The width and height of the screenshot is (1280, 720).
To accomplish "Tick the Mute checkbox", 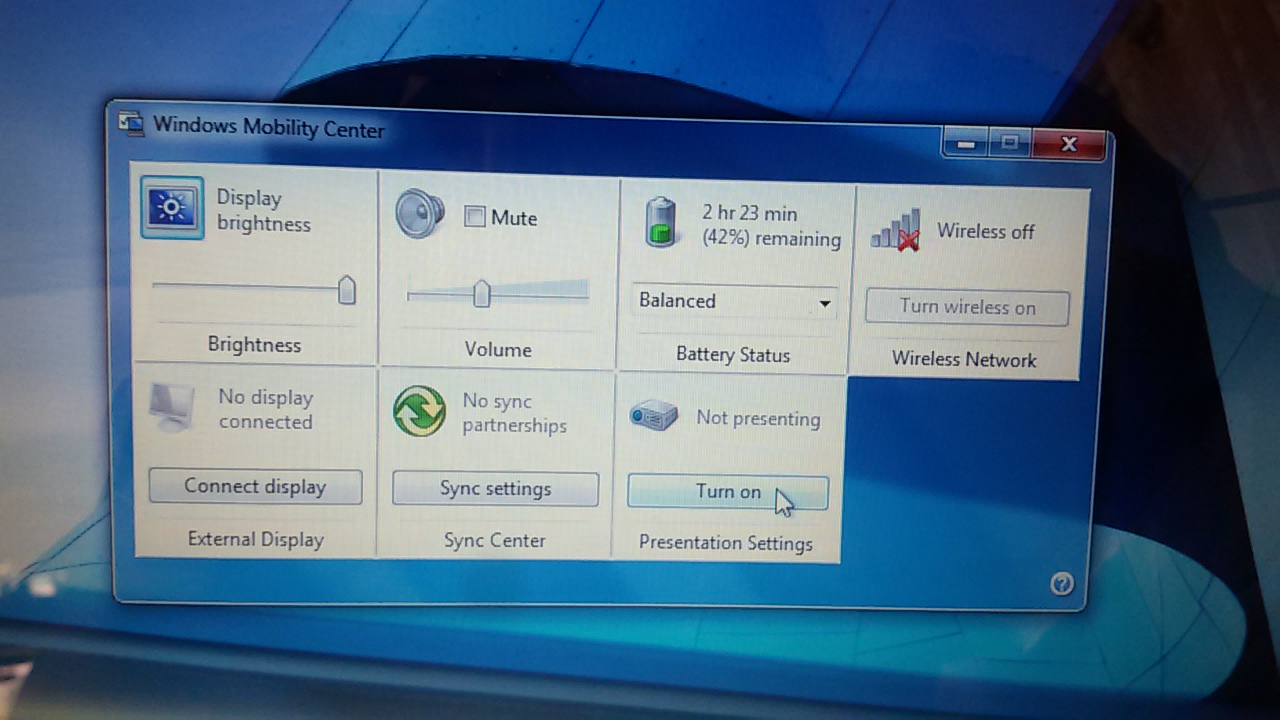I will (475, 217).
